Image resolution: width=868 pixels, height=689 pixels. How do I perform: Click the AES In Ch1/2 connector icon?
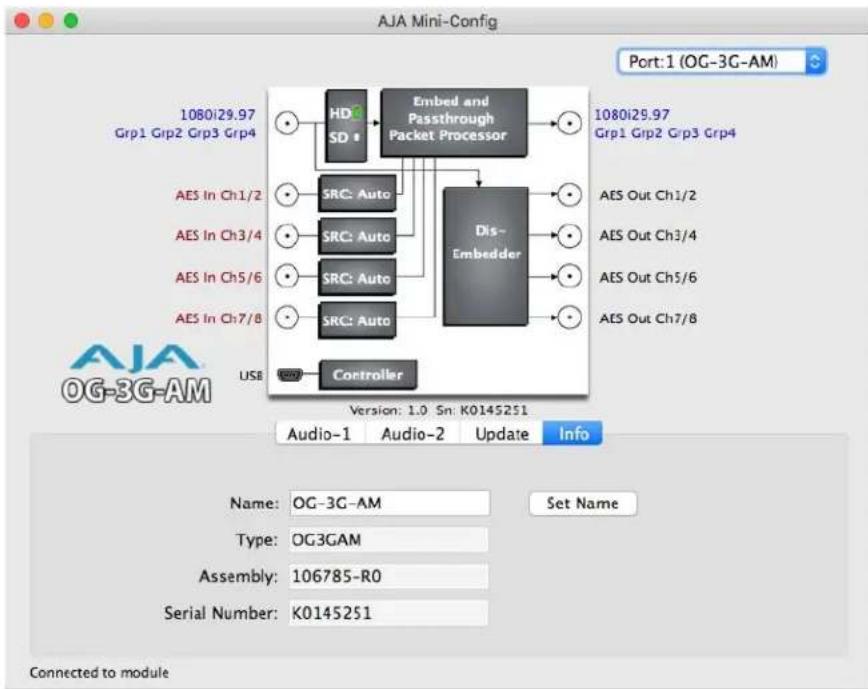287,195
